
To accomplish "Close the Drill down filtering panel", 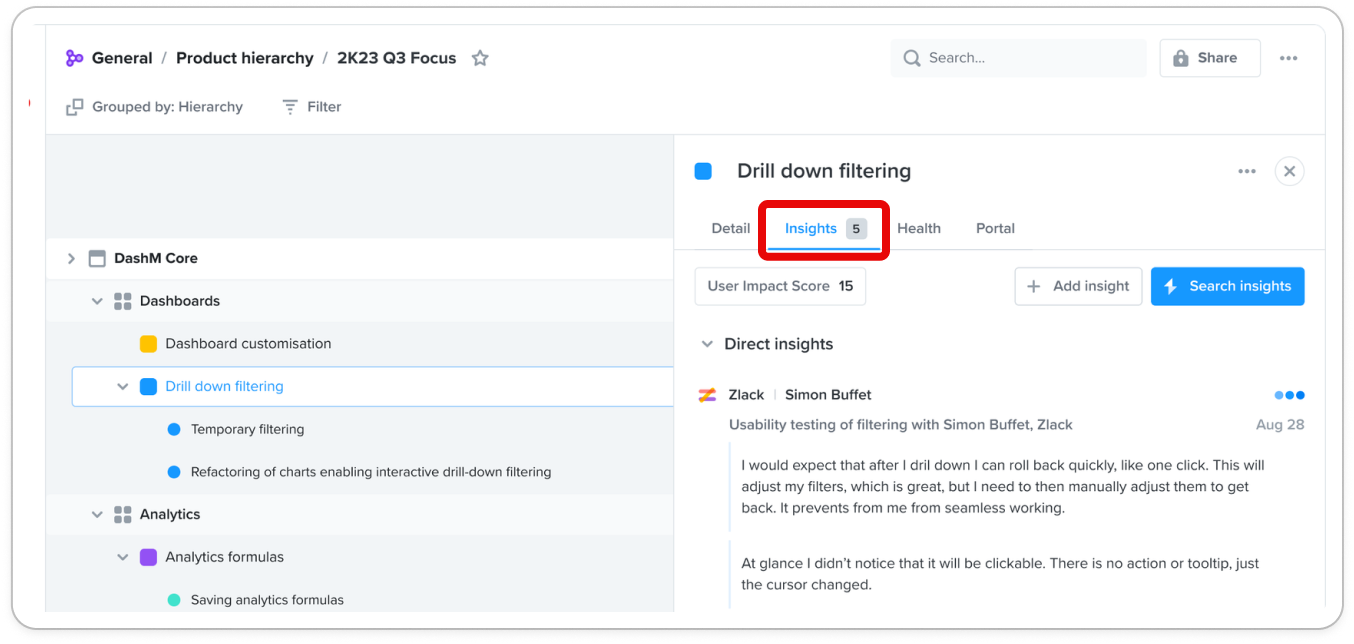I will 1289,171.
